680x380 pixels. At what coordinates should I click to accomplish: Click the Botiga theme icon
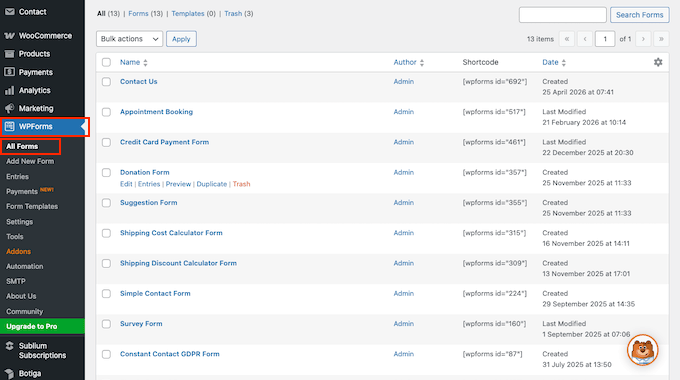pyautogui.click(x=10, y=373)
